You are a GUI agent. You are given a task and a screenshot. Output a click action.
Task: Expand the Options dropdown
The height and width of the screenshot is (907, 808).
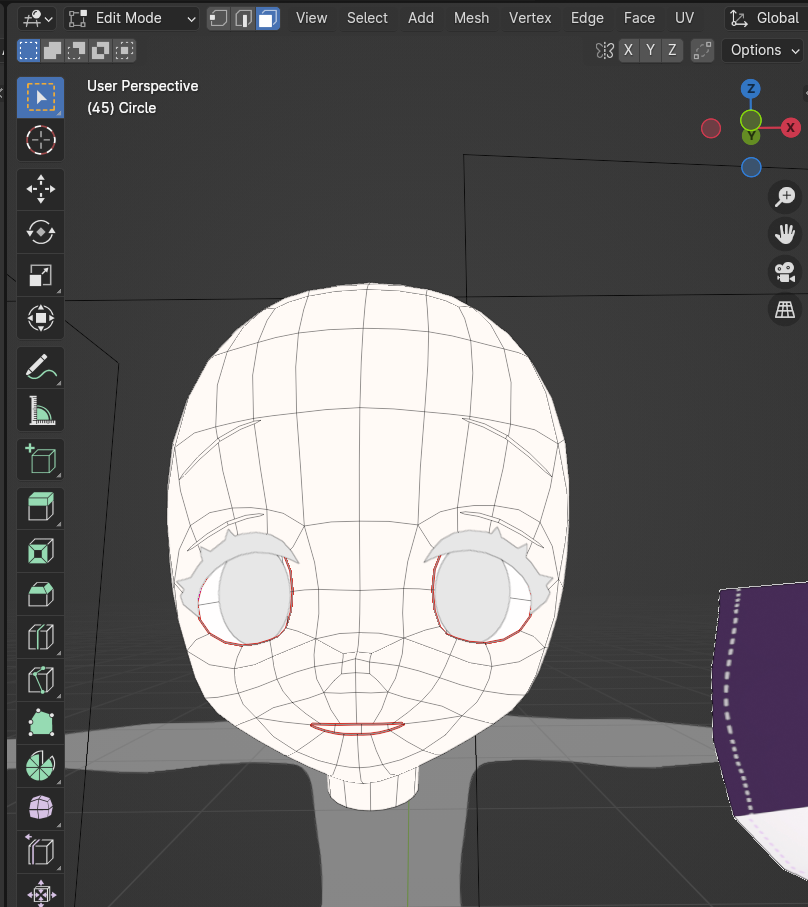(763, 50)
